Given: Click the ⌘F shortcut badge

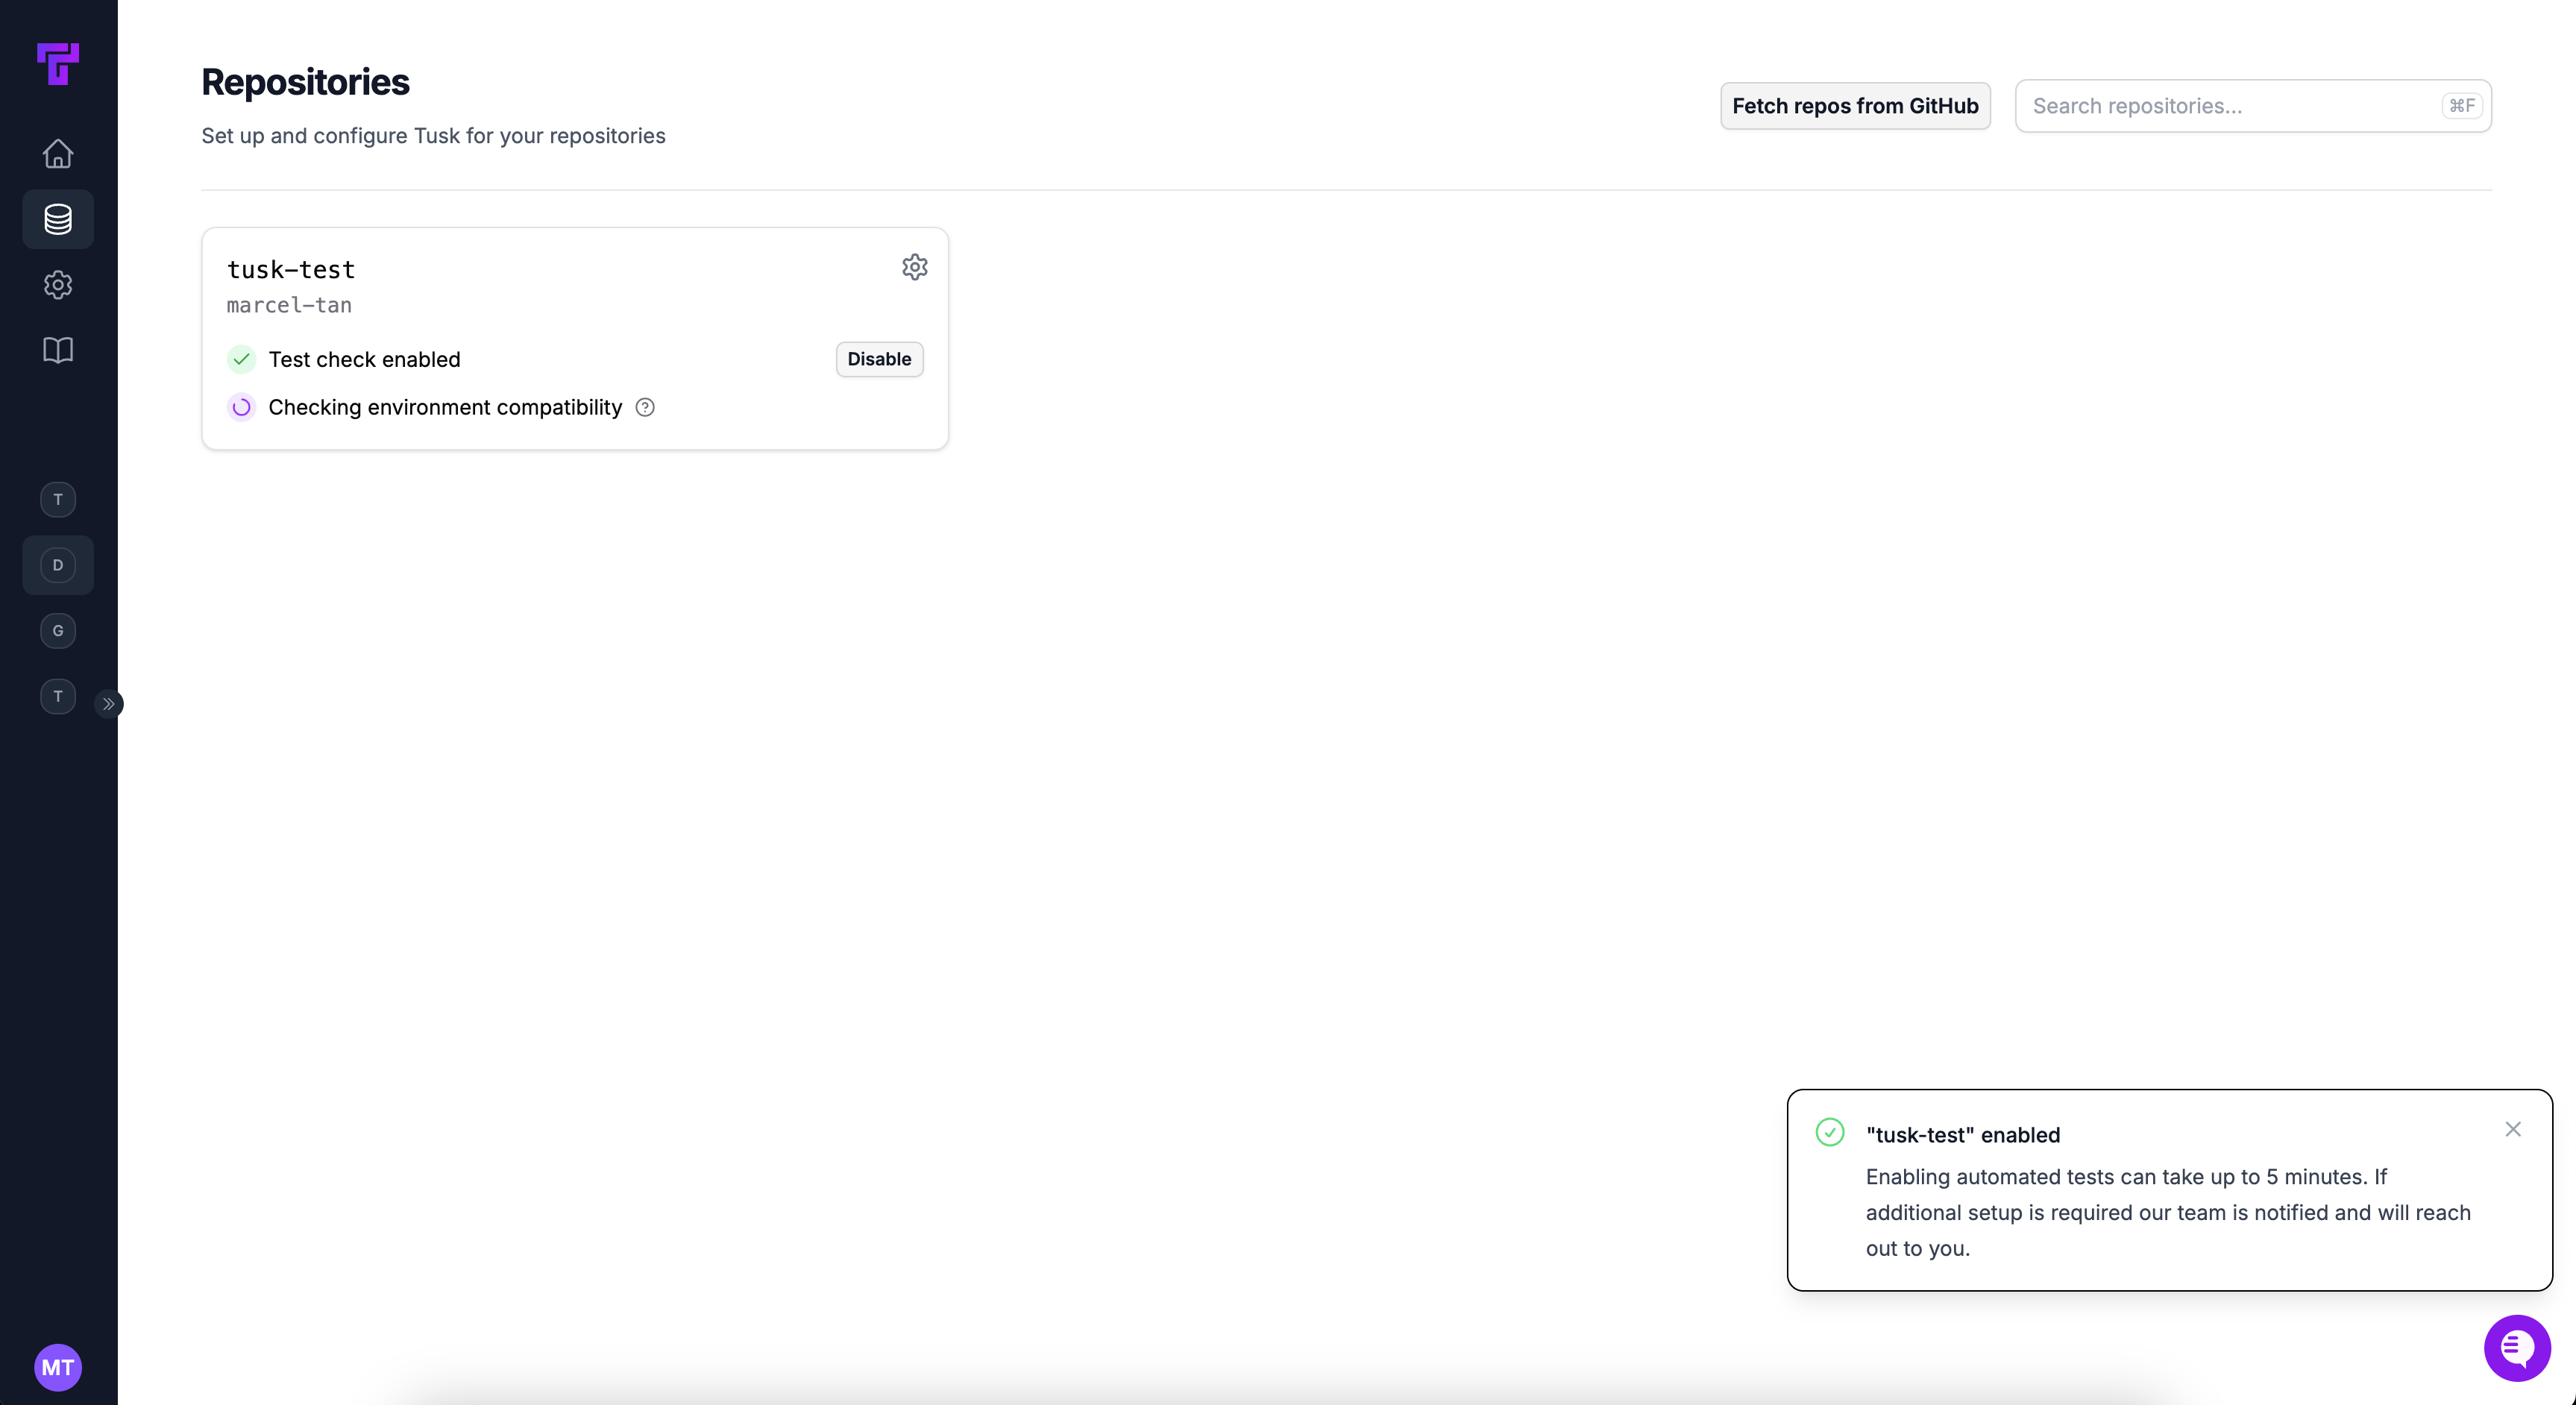Looking at the screenshot, I should [2461, 106].
